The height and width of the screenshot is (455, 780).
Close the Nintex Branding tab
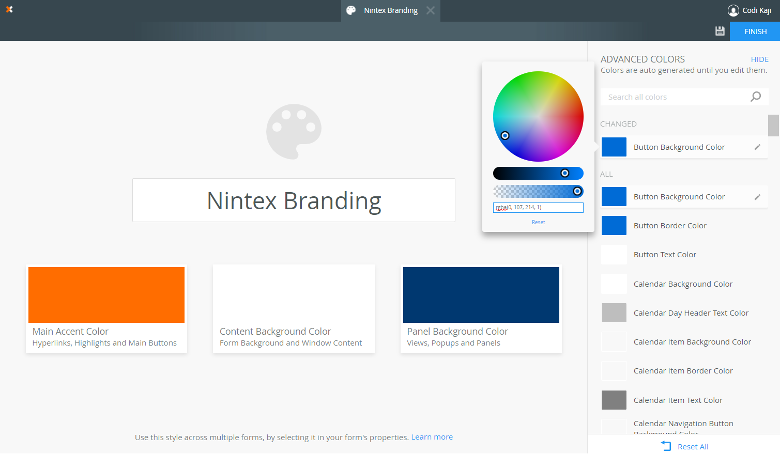[430, 10]
